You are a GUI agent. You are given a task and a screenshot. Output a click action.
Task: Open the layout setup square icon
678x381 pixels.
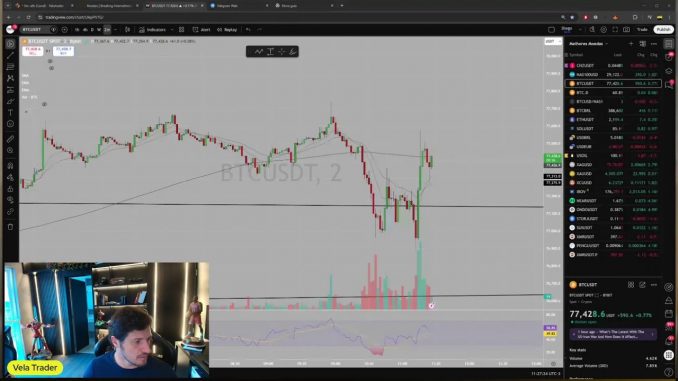coord(551,30)
